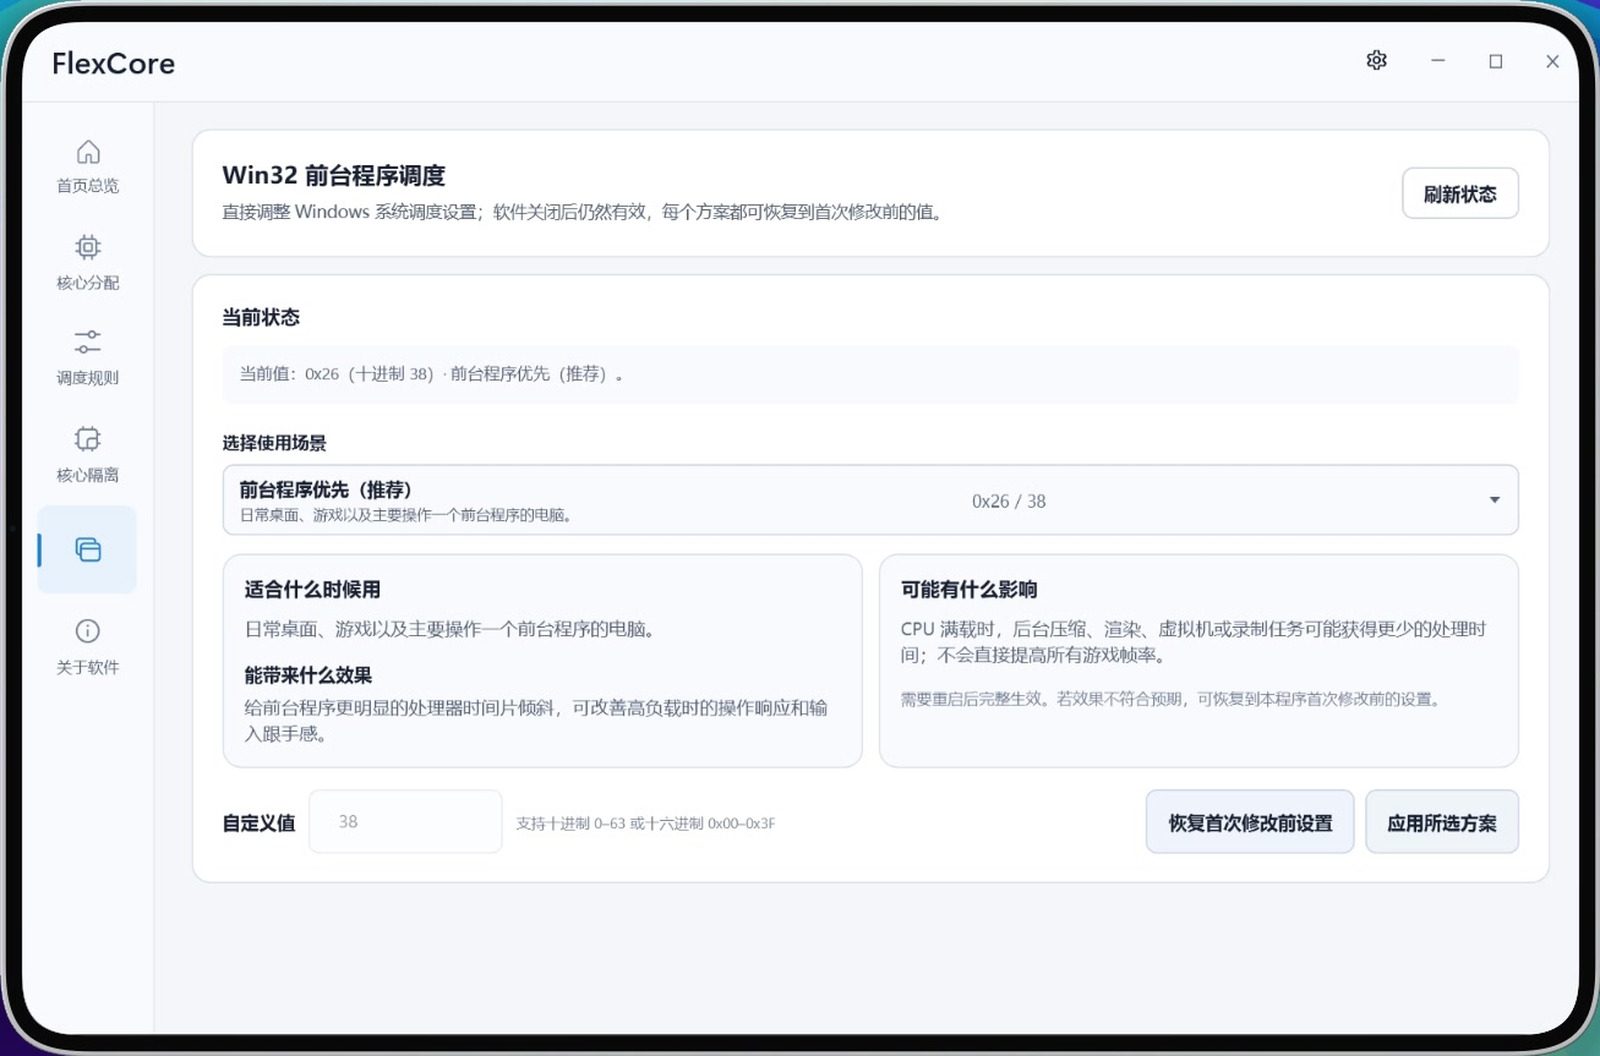This screenshot has height=1056, width=1600.
Task: Click 应用所选方案 button
Action: click(x=1442, y=822)
